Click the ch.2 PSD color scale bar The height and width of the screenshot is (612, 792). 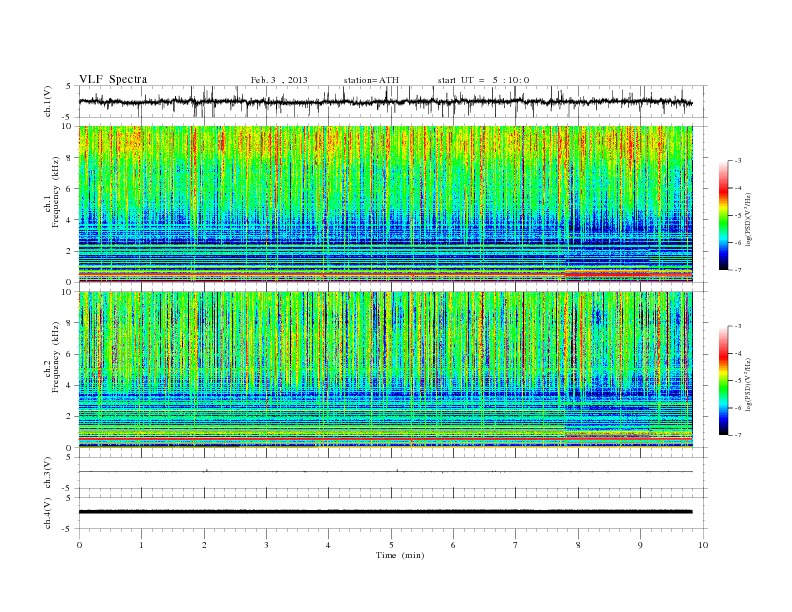tap(723, 381)
